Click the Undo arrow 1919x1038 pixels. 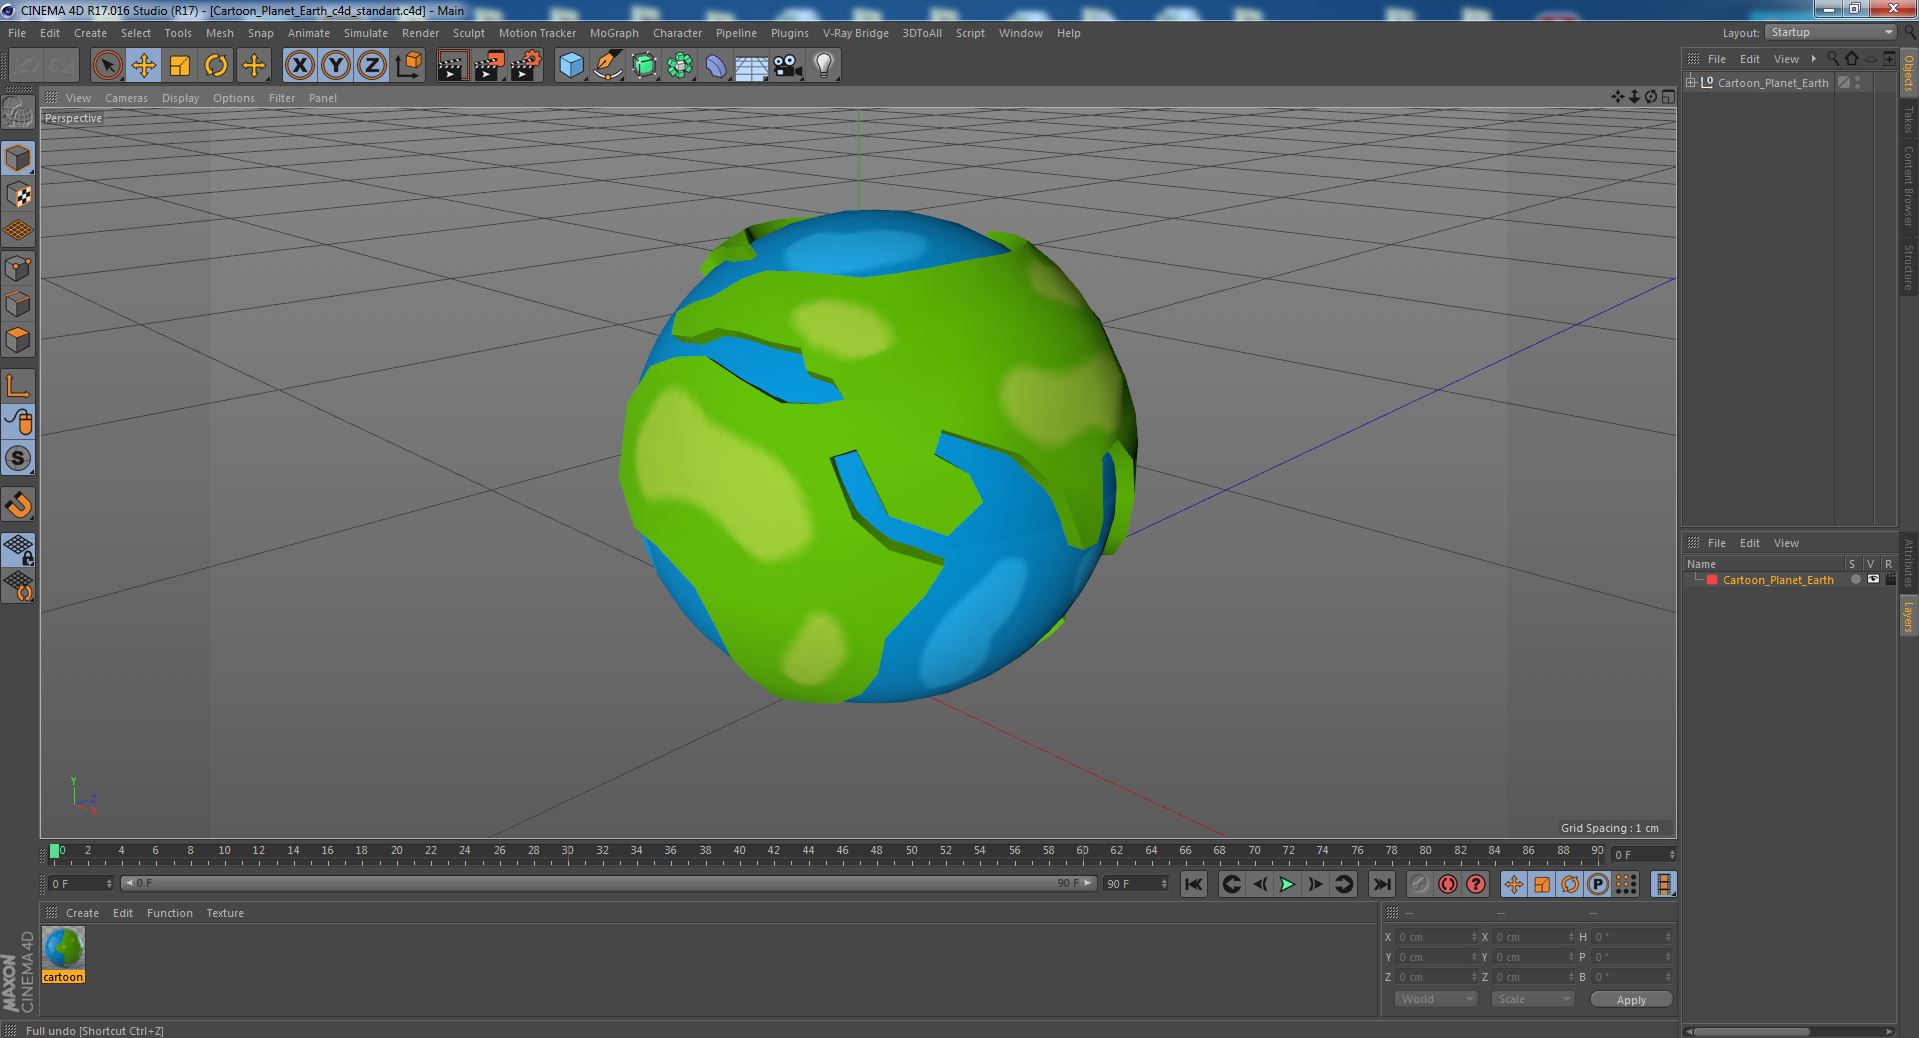point(26,66)
